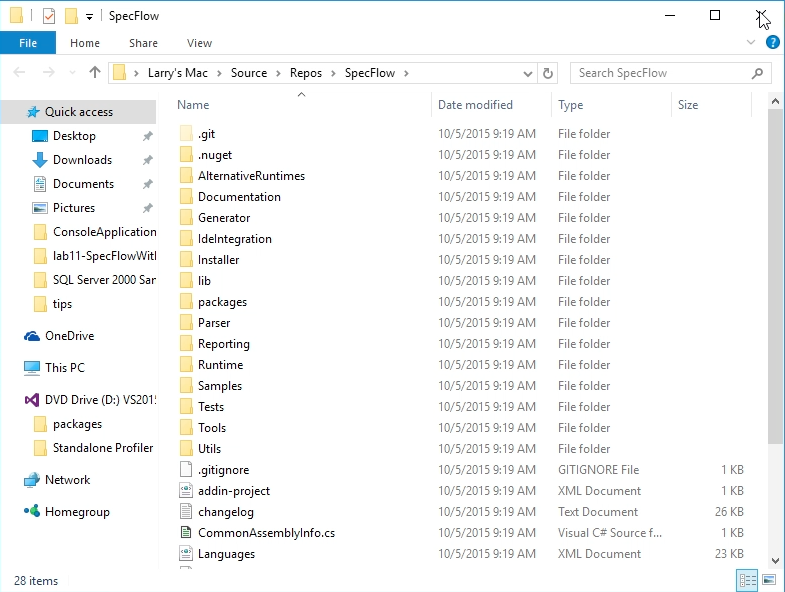Refresh the SpecFlow folder view
785x592 pixels.
548,73
